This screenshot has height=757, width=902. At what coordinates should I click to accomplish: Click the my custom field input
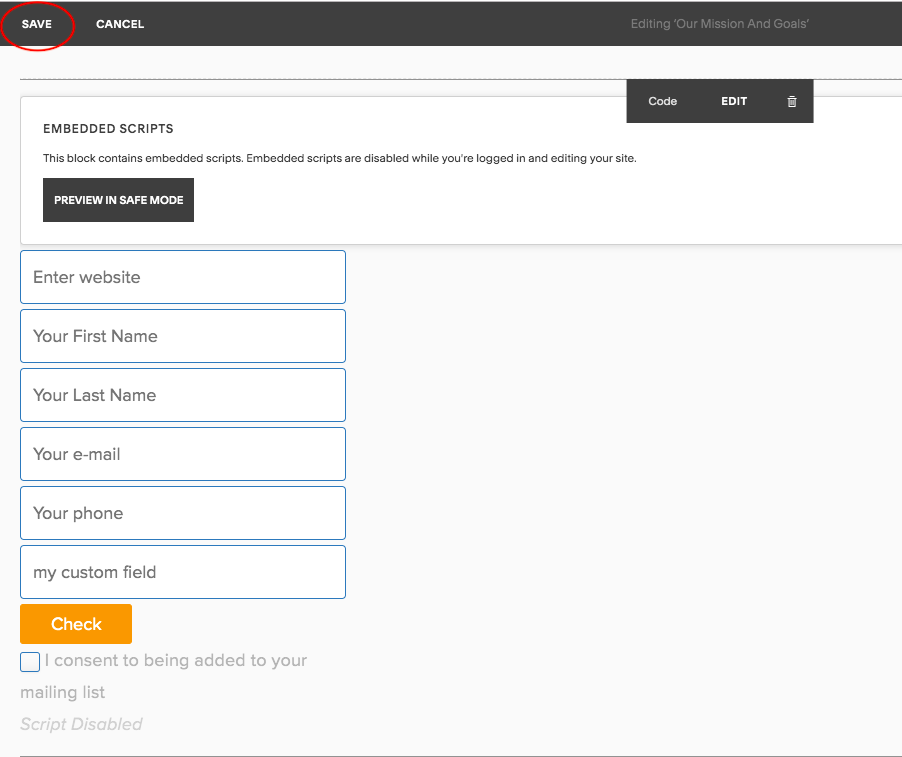(183, 572)
